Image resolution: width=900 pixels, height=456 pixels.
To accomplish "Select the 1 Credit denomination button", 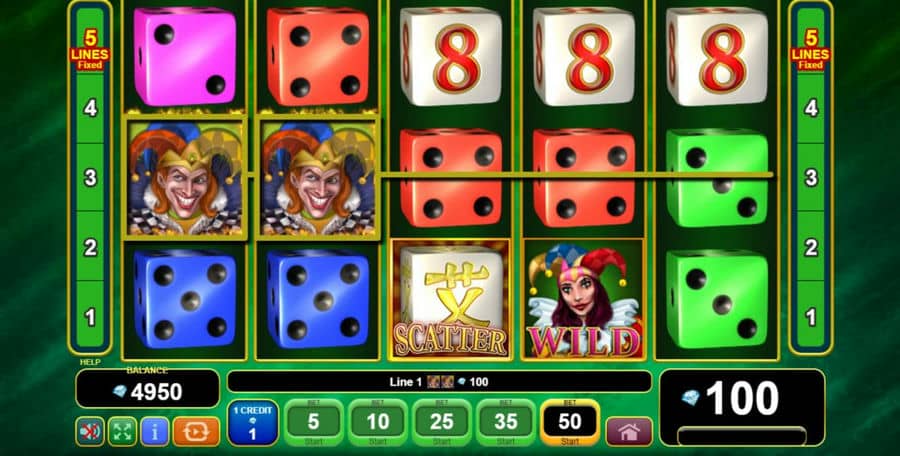I will click(x=253, y=423).
